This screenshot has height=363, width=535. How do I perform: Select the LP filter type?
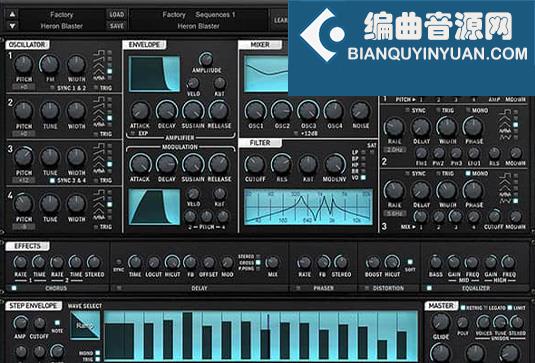363,152
